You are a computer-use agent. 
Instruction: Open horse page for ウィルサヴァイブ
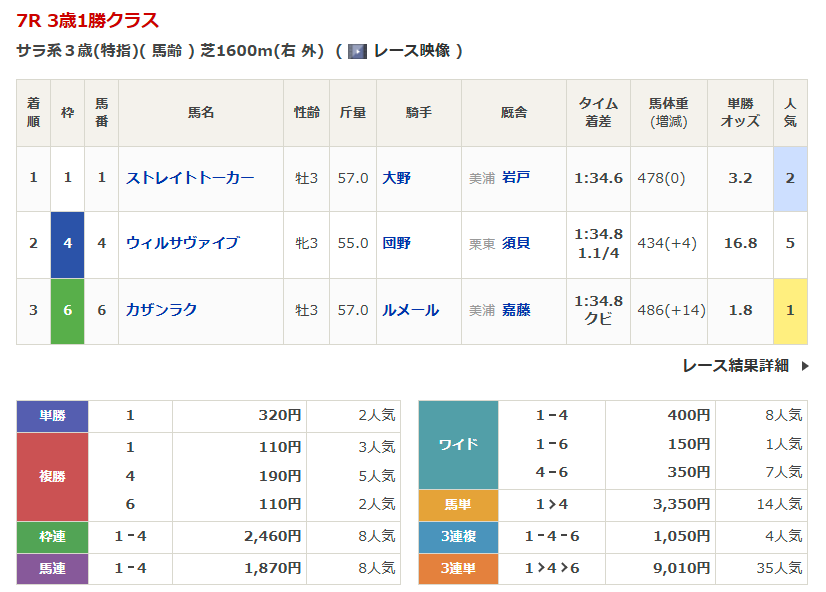click(182, 243)
